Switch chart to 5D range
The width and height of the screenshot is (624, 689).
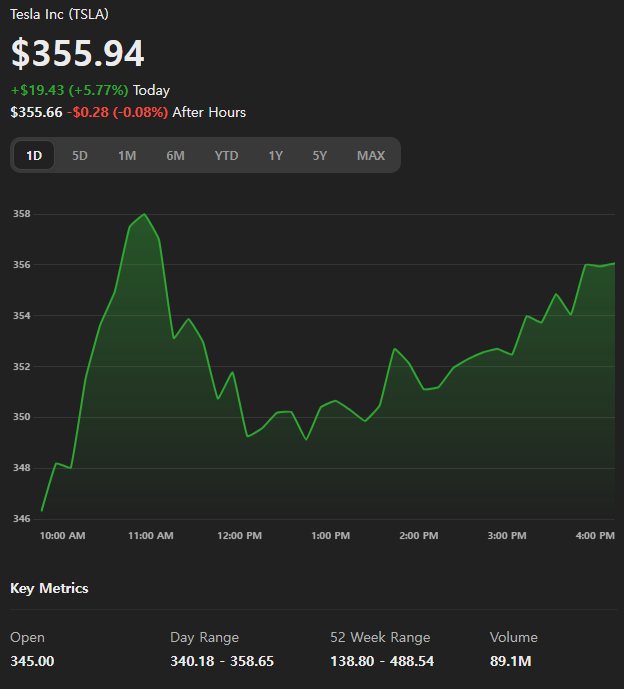click(80, 156)
